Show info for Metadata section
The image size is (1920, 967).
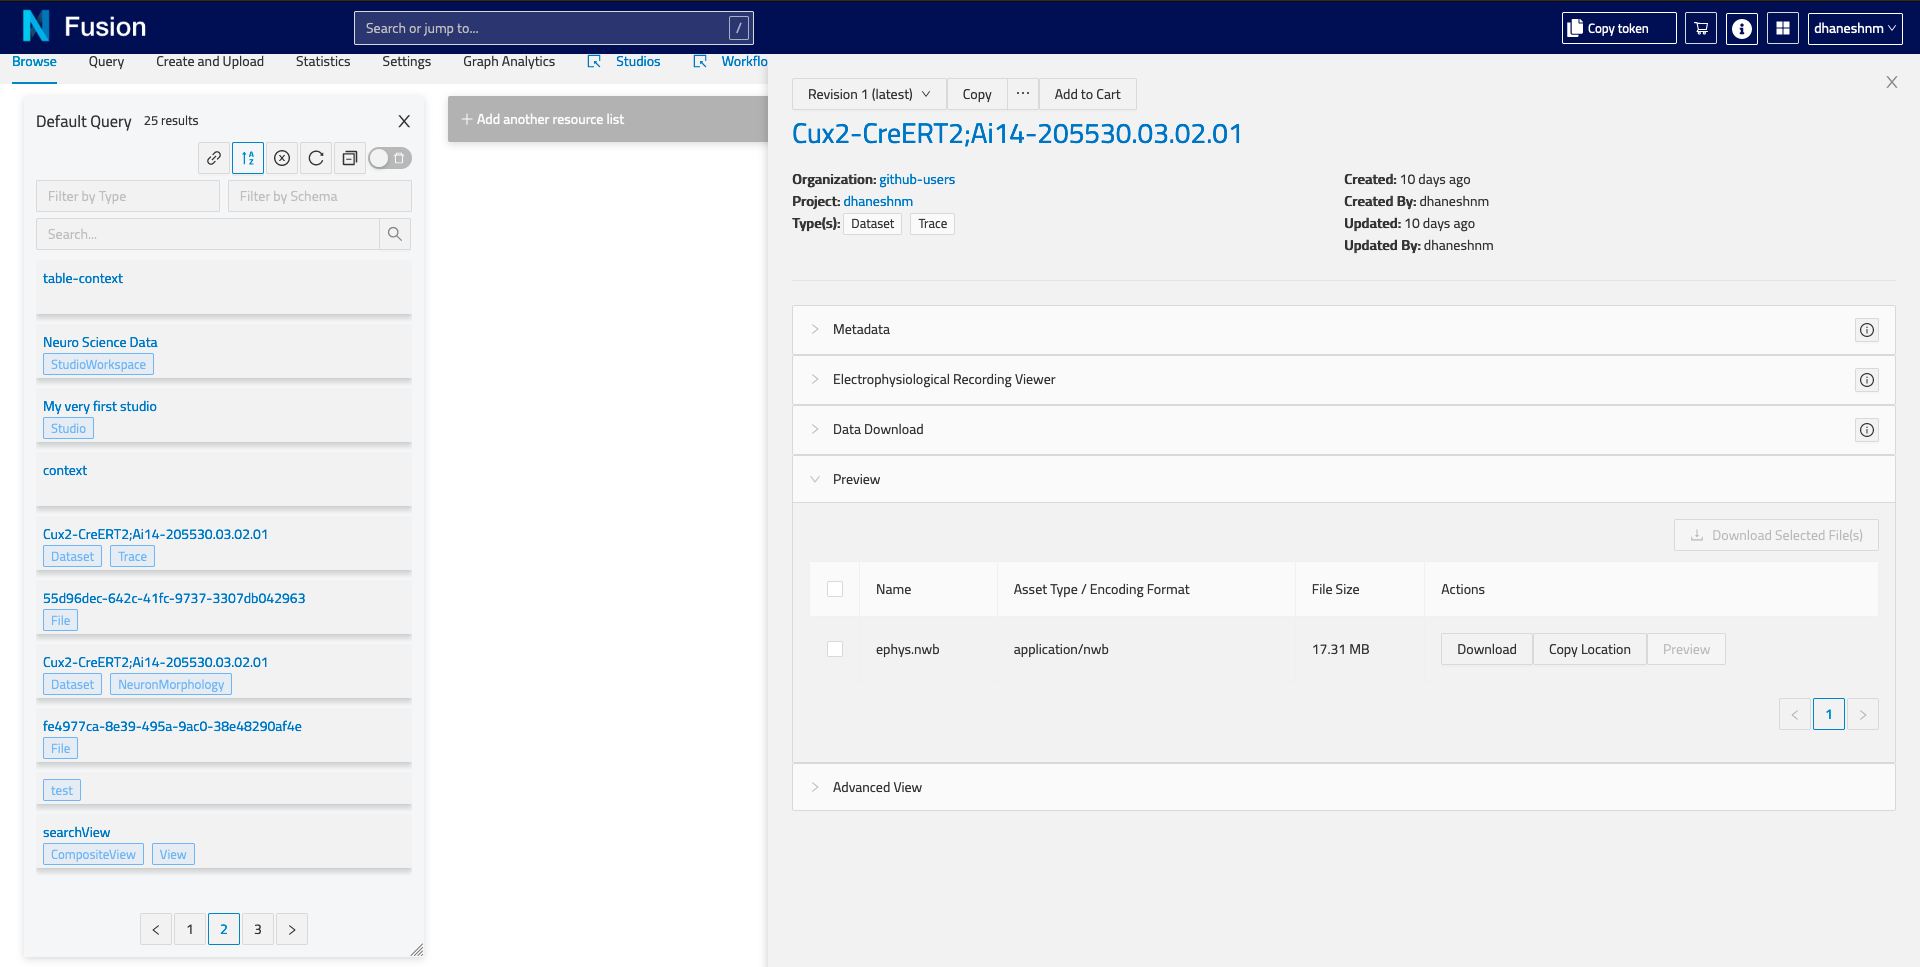(1867, 330)
